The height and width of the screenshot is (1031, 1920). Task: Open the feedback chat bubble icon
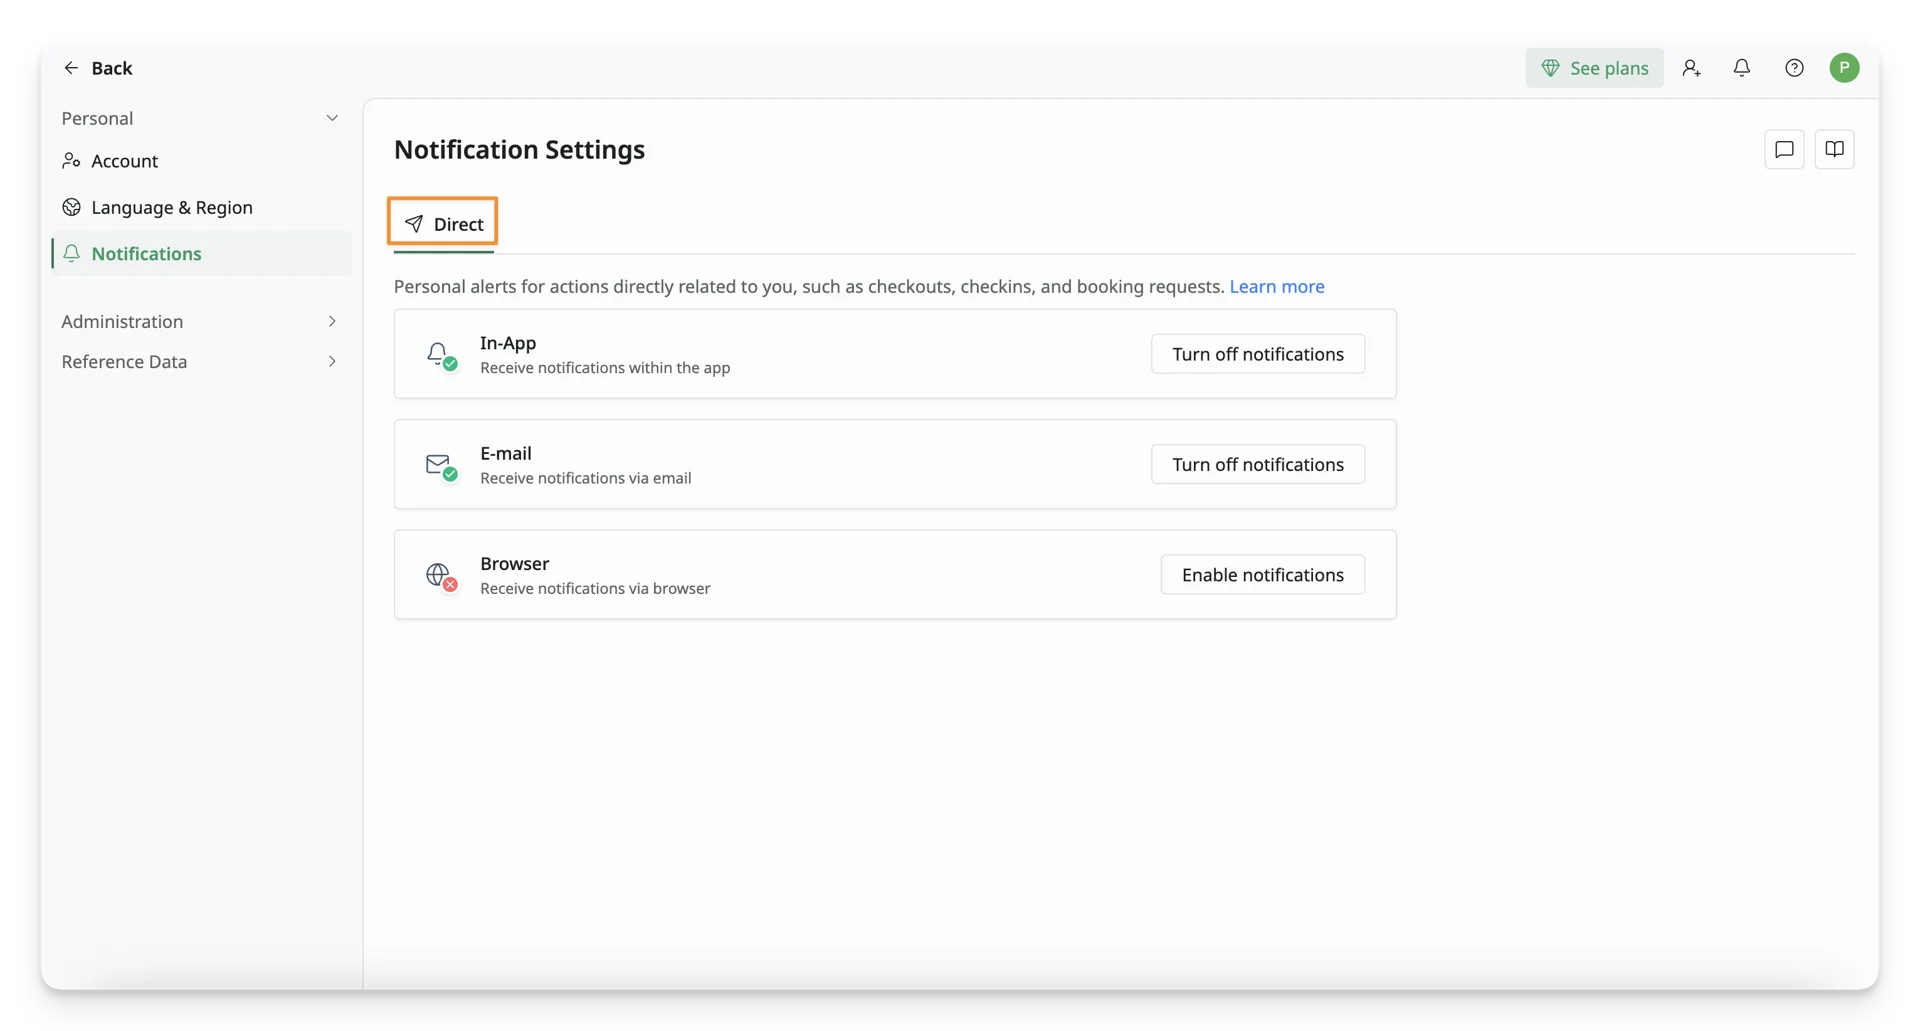1784,150
